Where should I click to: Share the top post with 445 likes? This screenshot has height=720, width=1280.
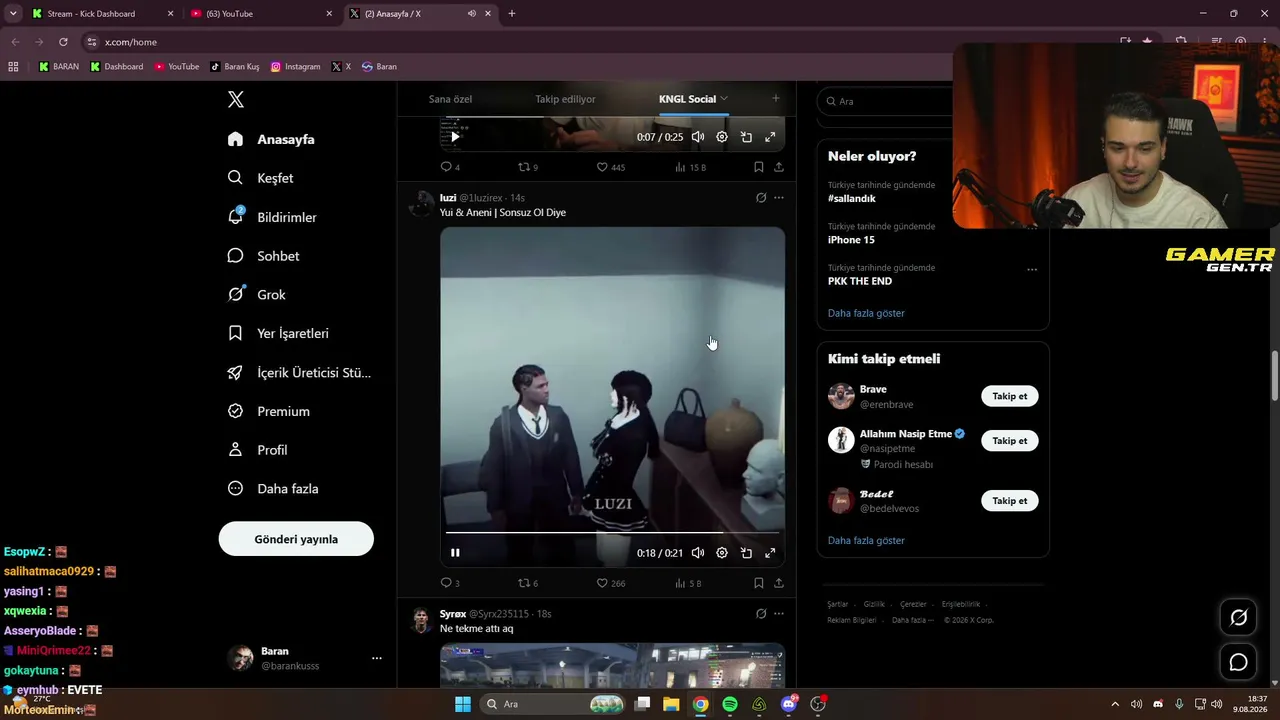tap(779, 167)
